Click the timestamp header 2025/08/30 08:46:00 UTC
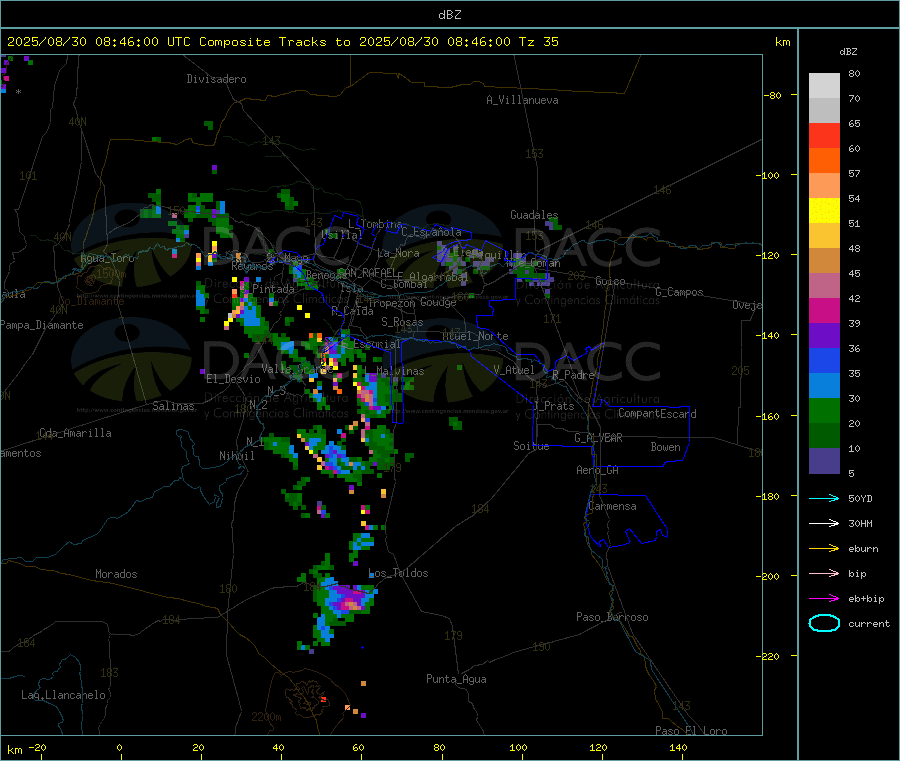 click(x=91, y=42)
